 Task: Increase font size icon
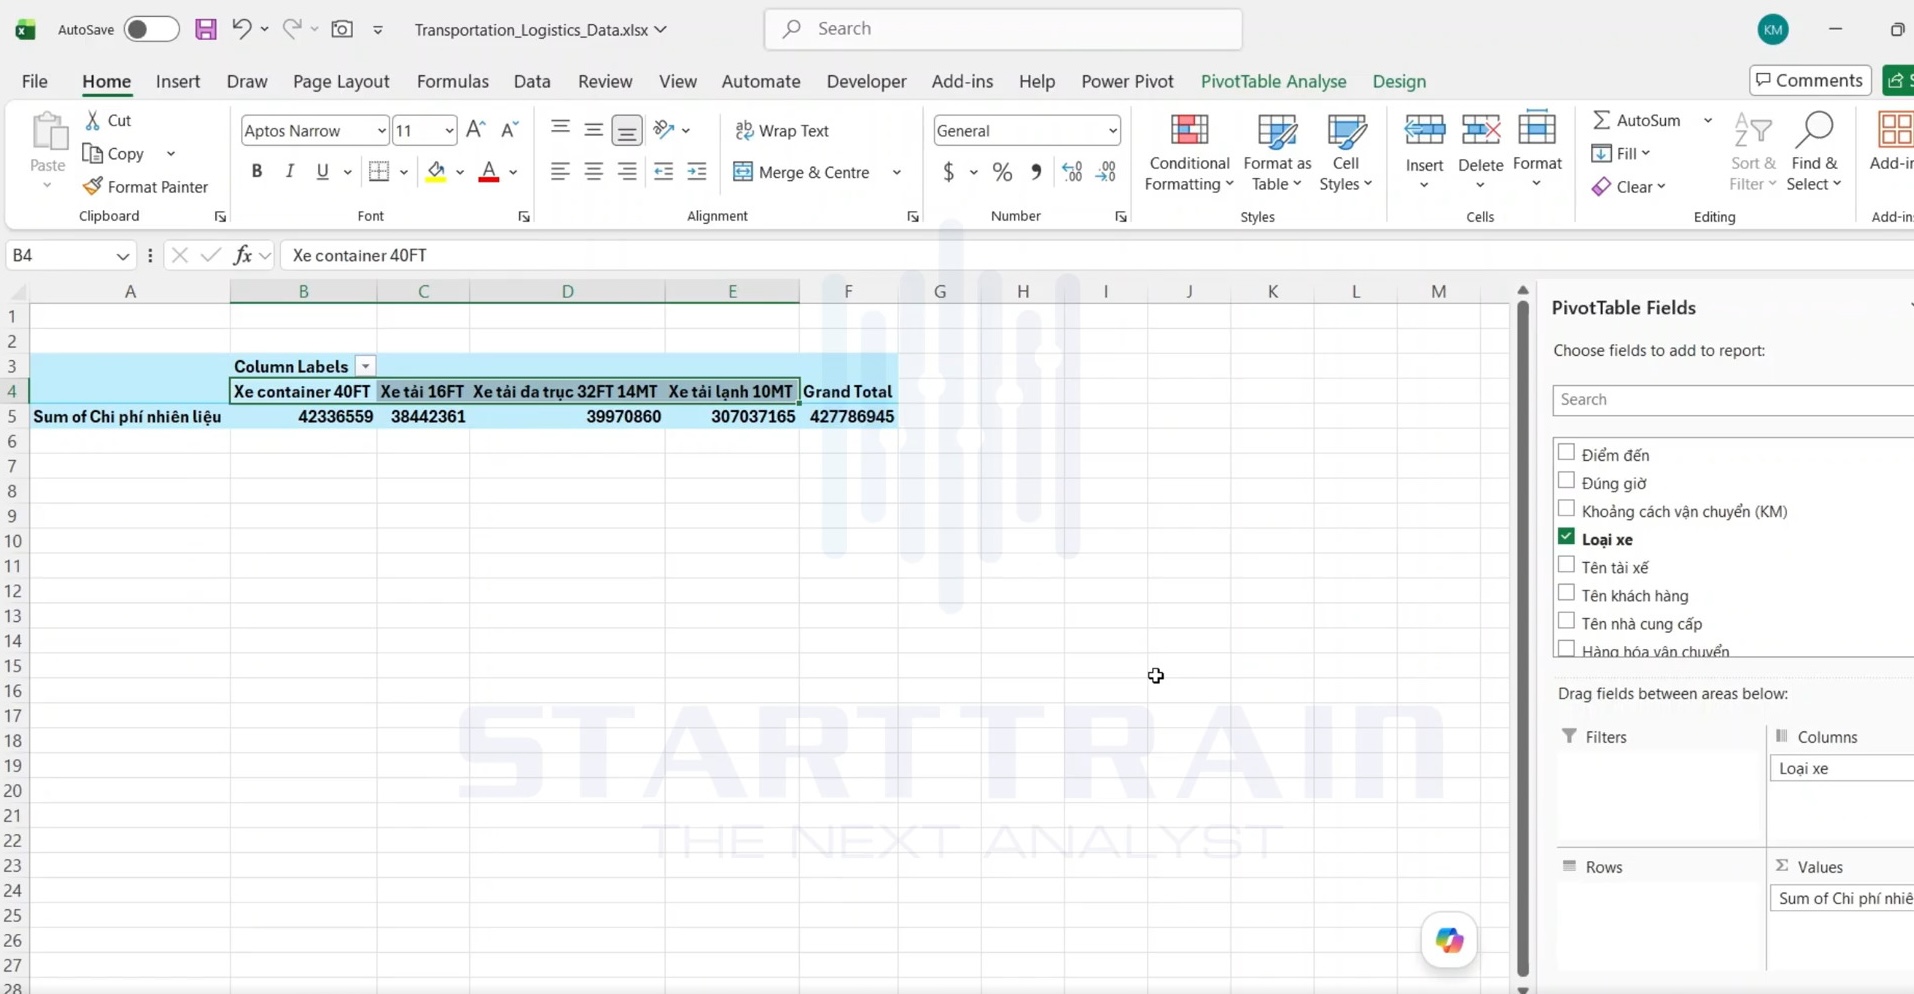coord(476,130)
